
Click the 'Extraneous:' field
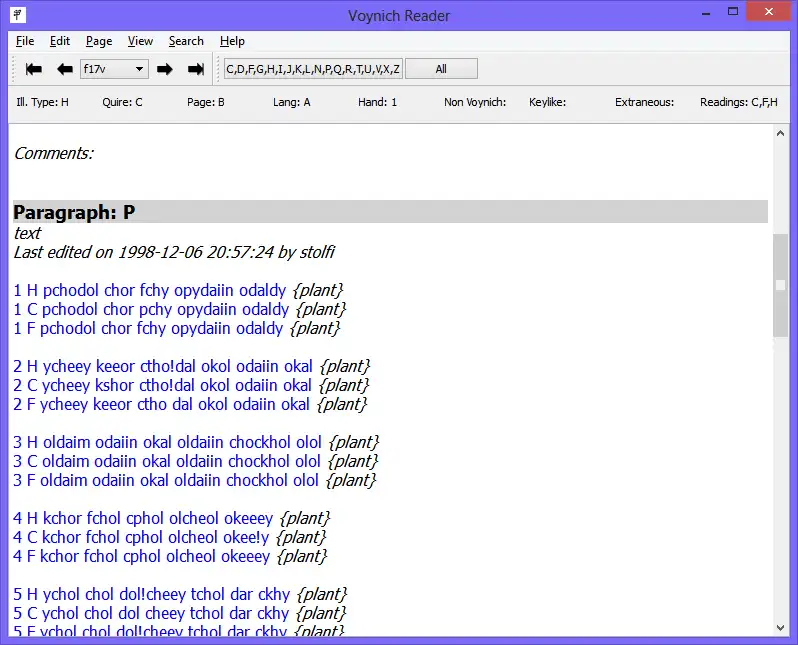644,102
